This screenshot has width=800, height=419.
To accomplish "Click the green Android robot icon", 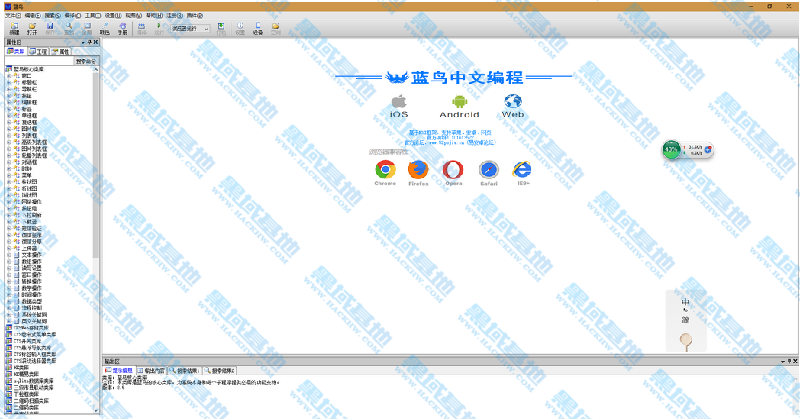I will (x=459, y=102).
